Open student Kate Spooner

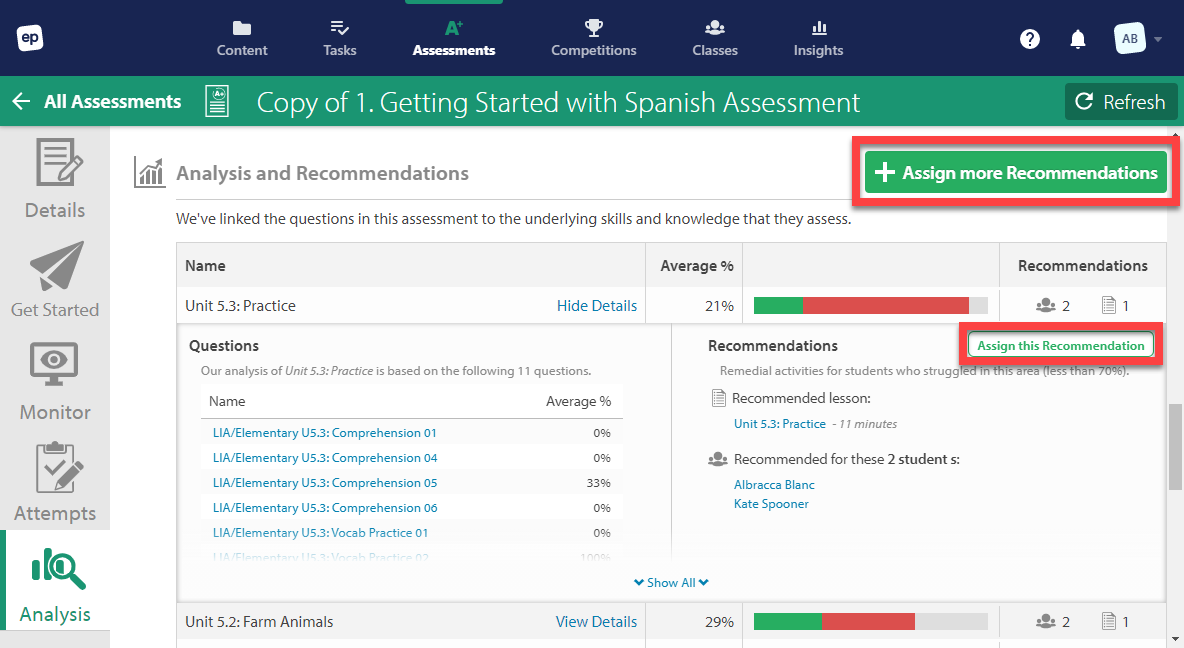771,504
